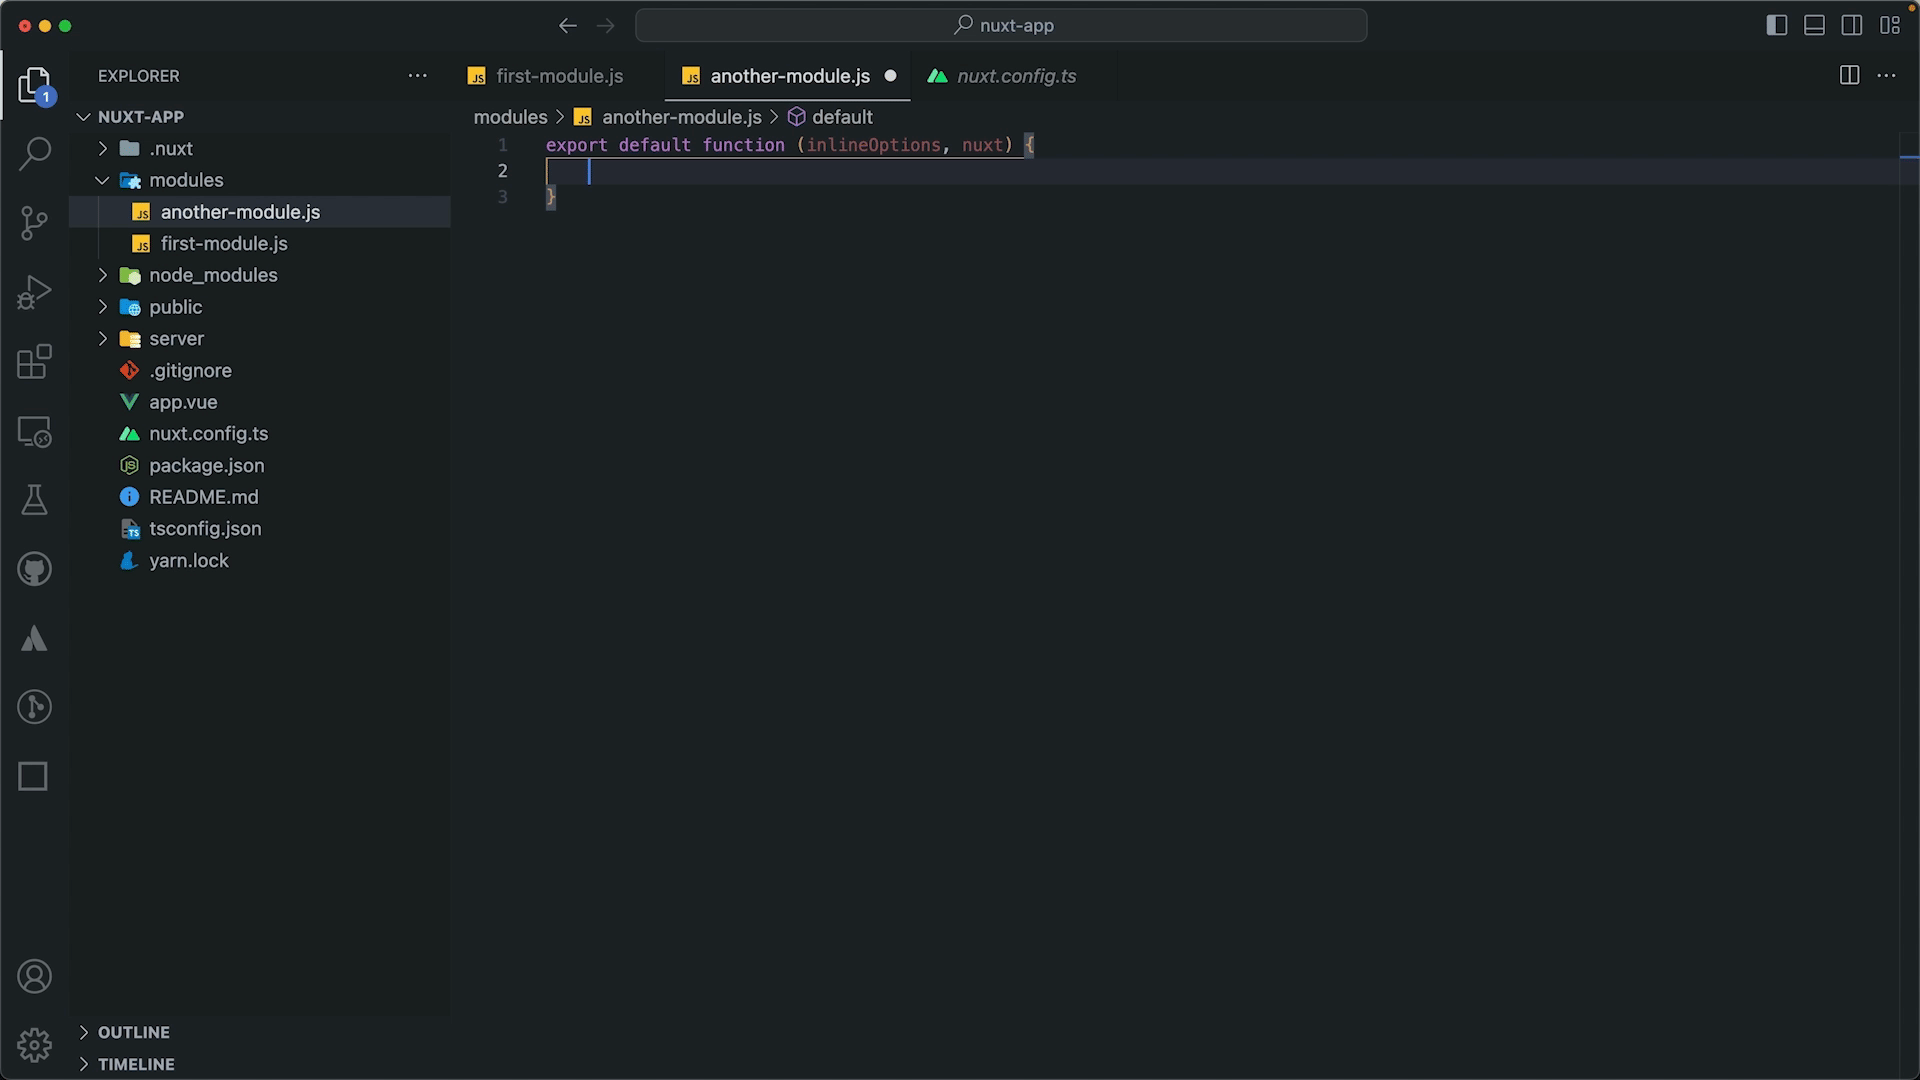Image resolution: width=1920 pixels, height=1080 pixels.
Task: Click the nuxt-app command center search box
Action: pyautogui.click(x=1001, y=26)
